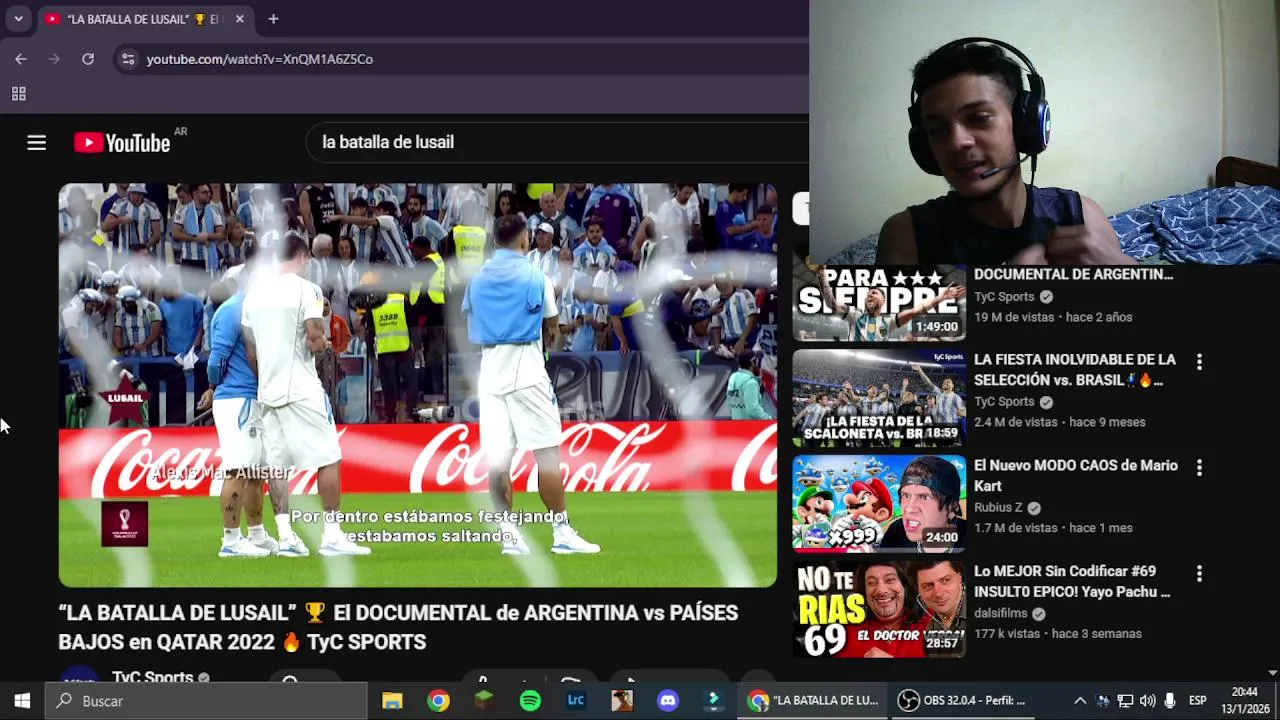Open Lo MEJOR Sin Codificar #69 thumbnail
1280x720 pixels.
[x=880, y=609]
